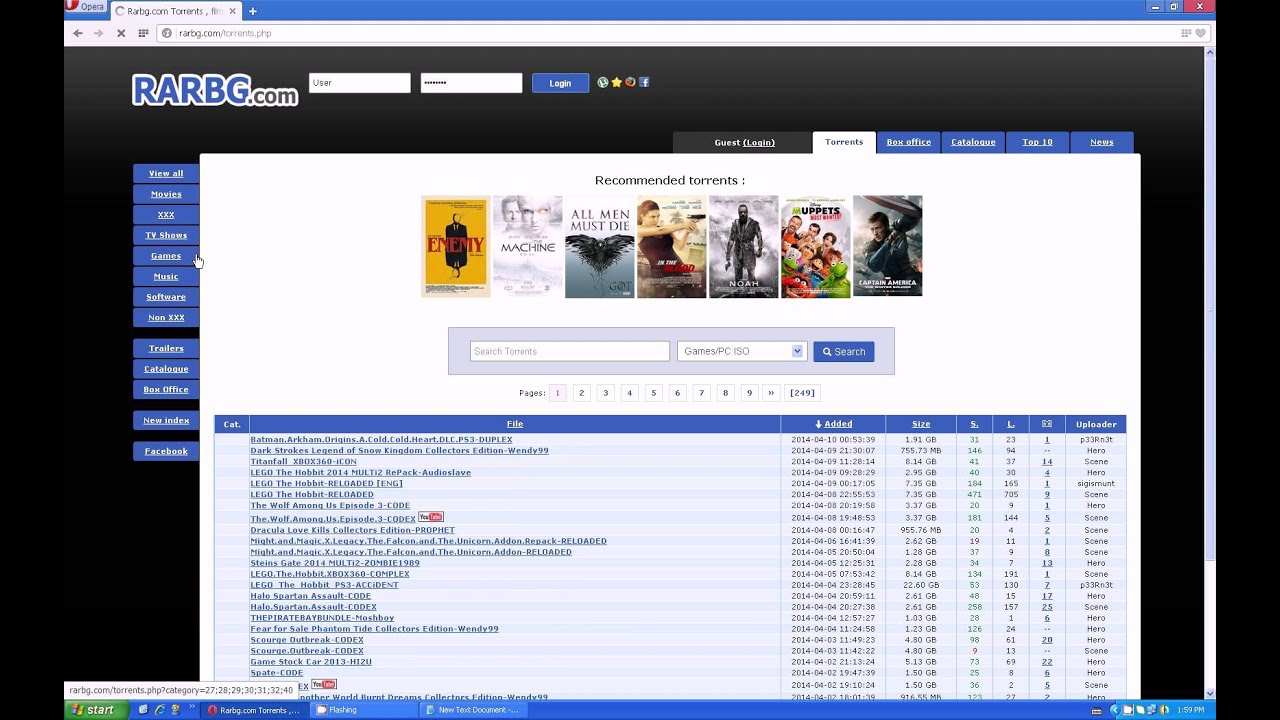Screen dimensions: 1280x720
Task: Click the password input field
Action: pos(471,83)
